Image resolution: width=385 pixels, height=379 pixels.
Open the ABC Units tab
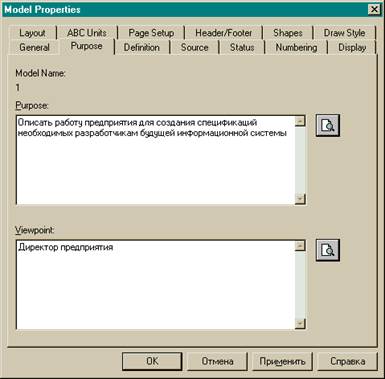click(x=87, y=33)
